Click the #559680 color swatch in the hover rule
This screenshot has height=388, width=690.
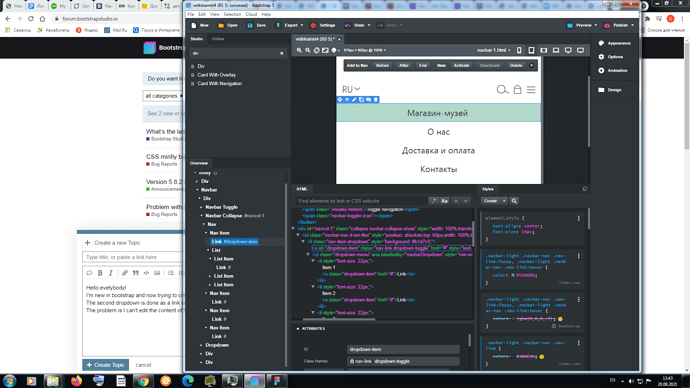pos(513,275)
